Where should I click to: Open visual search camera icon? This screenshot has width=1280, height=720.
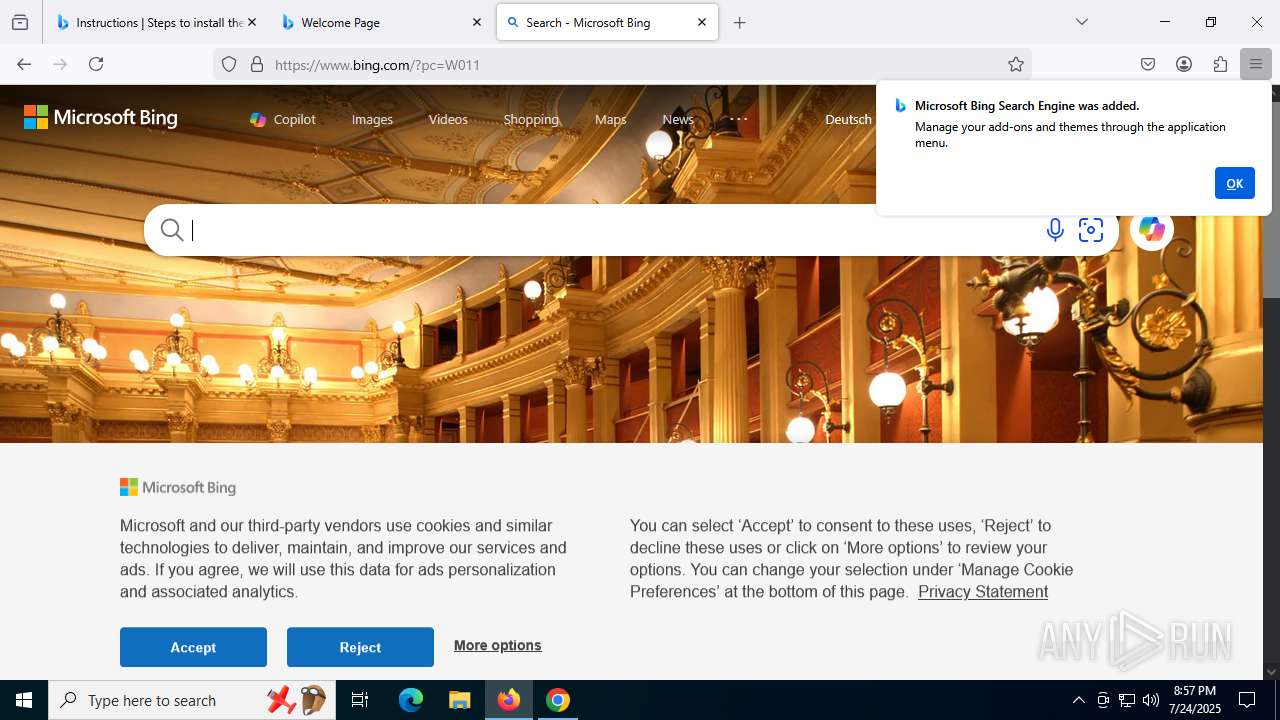point(1091,230)
